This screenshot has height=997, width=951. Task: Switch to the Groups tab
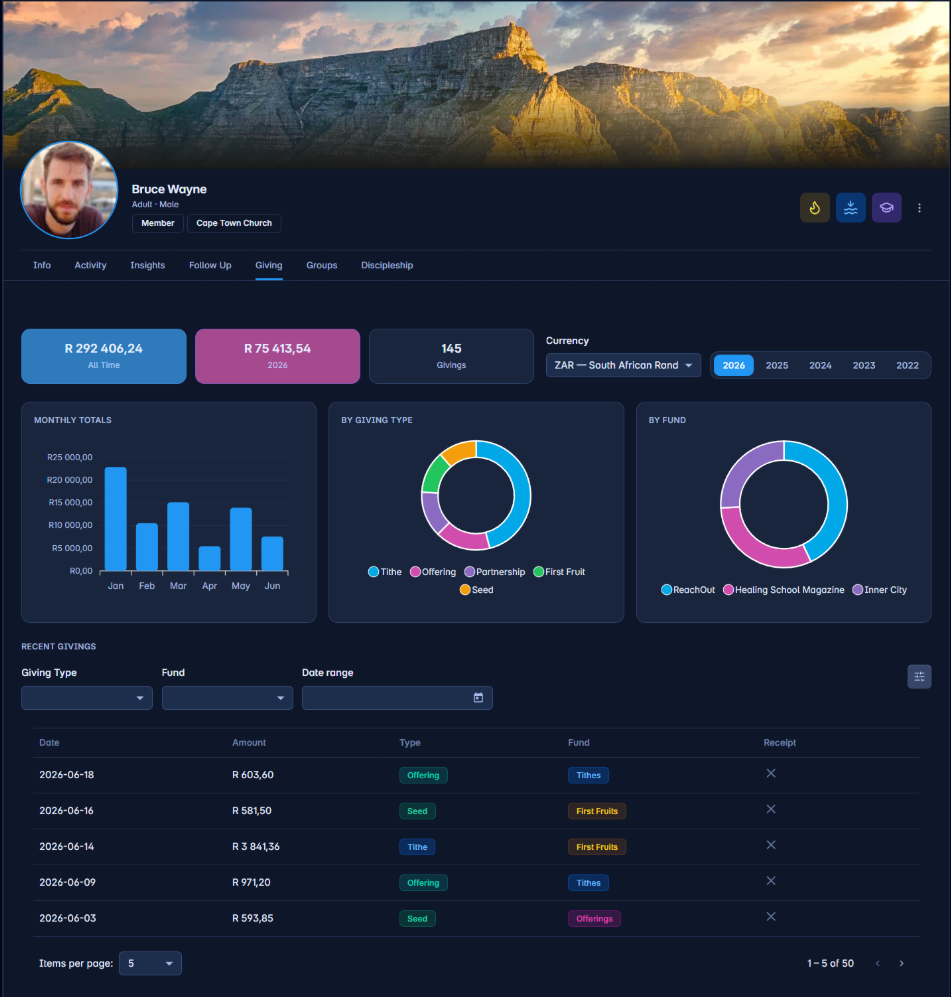[x=322, y=265]
